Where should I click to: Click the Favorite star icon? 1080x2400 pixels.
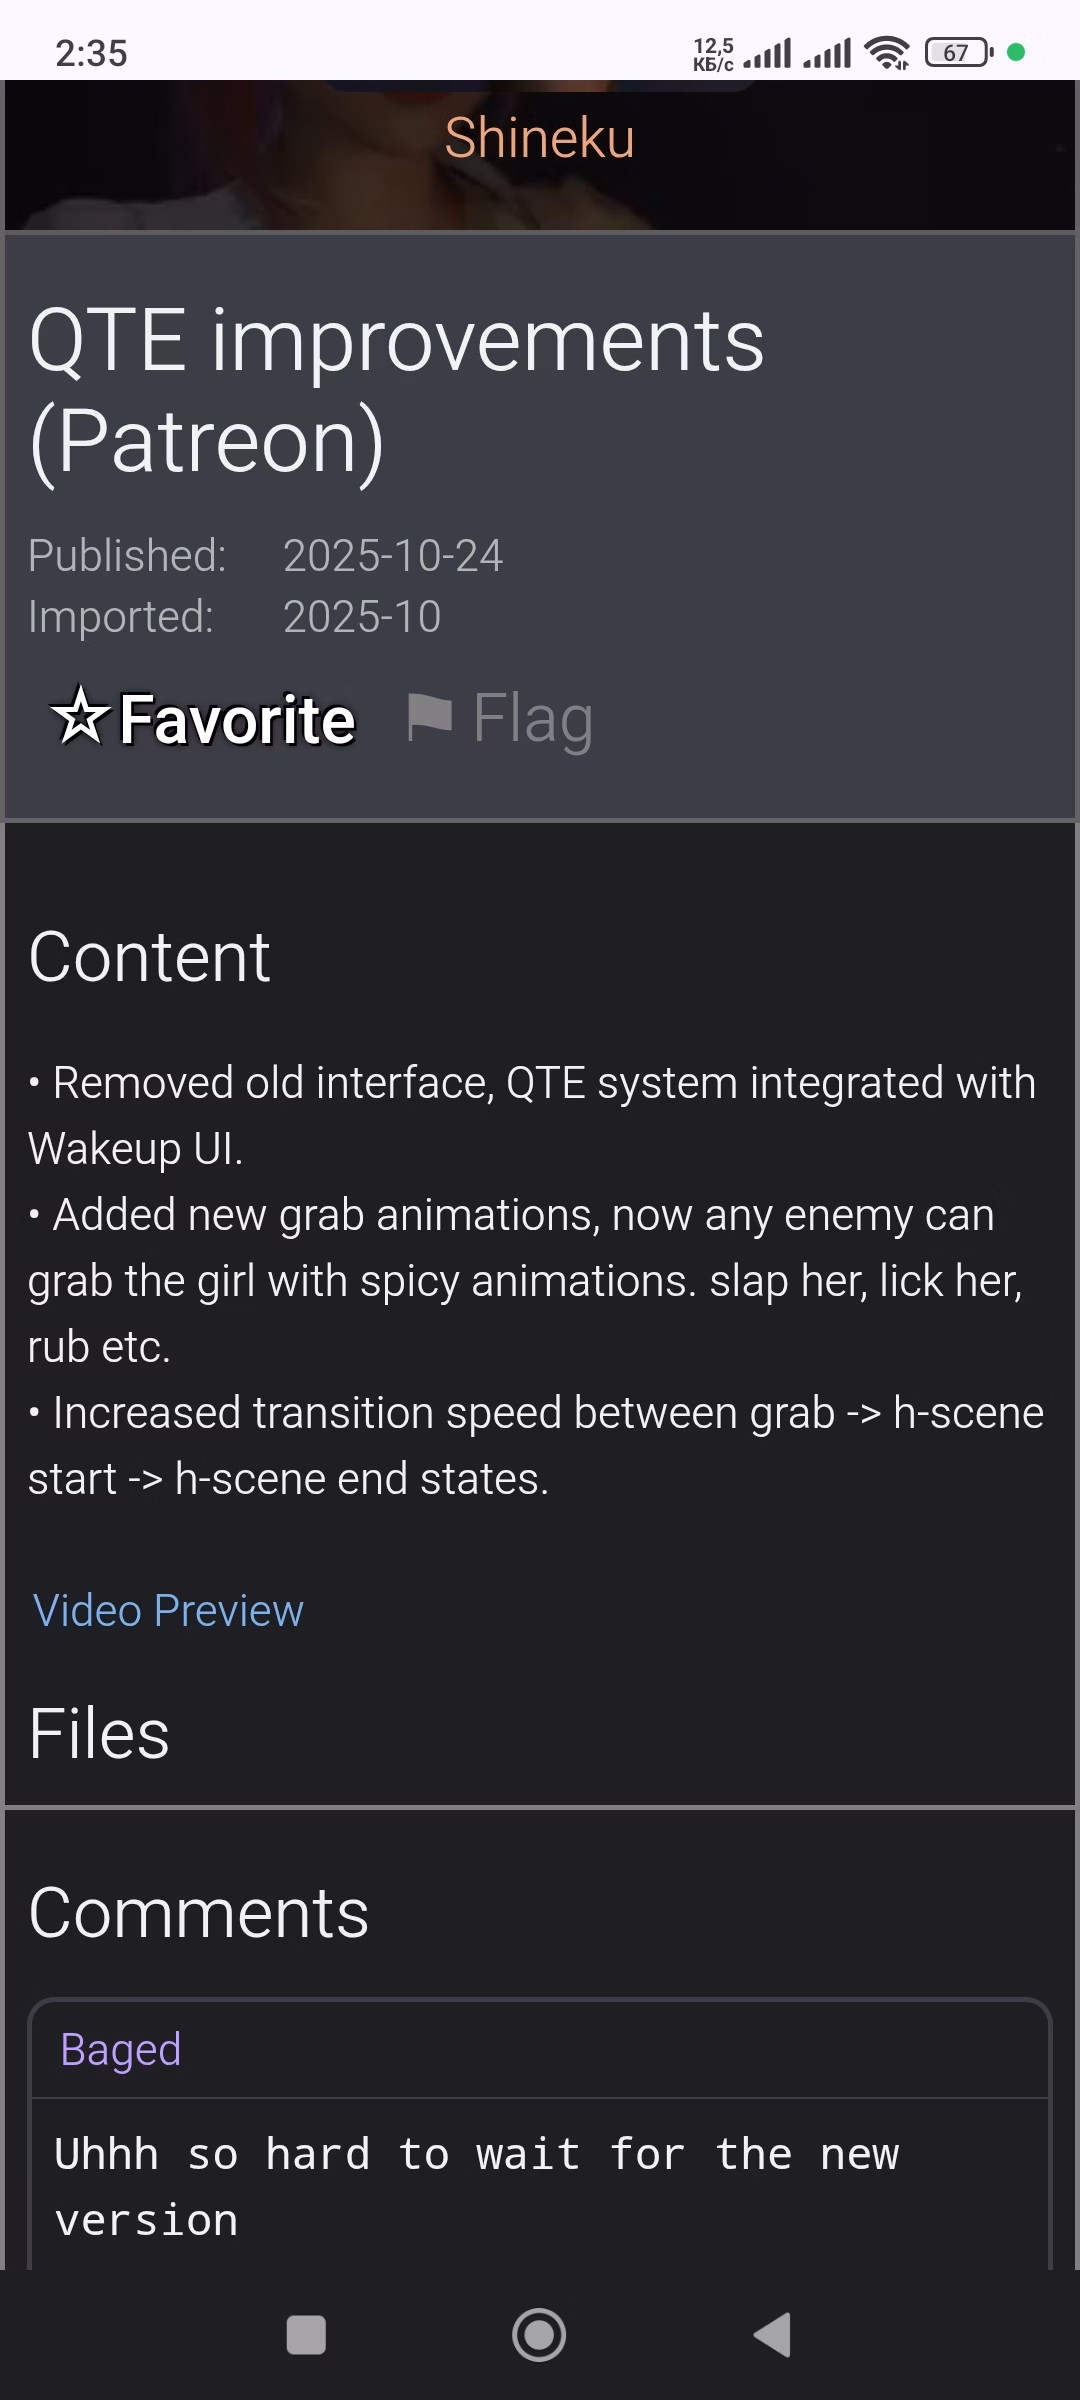pyautogui.click(x=80, y=716)
